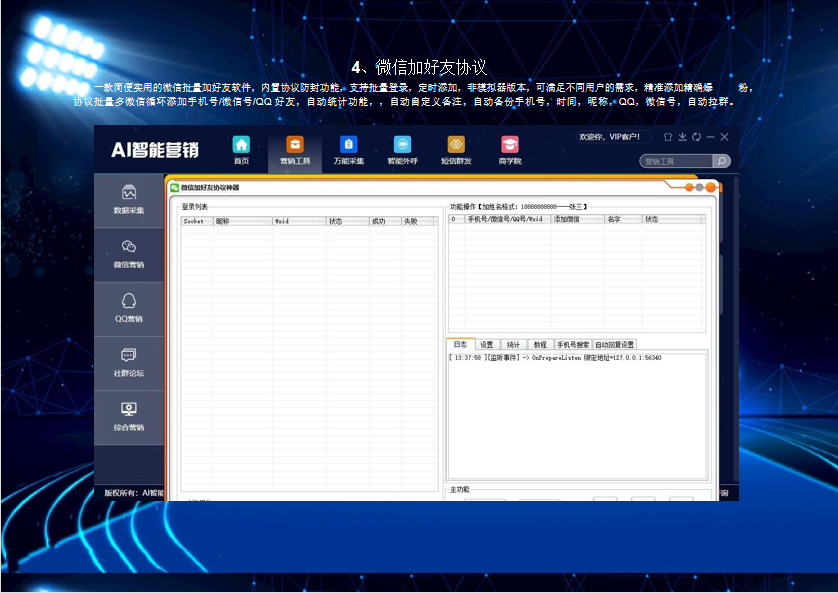The image size is (838, 593).
Task: Click the OnPrepareListen log entry
Action: pos(555,358)
